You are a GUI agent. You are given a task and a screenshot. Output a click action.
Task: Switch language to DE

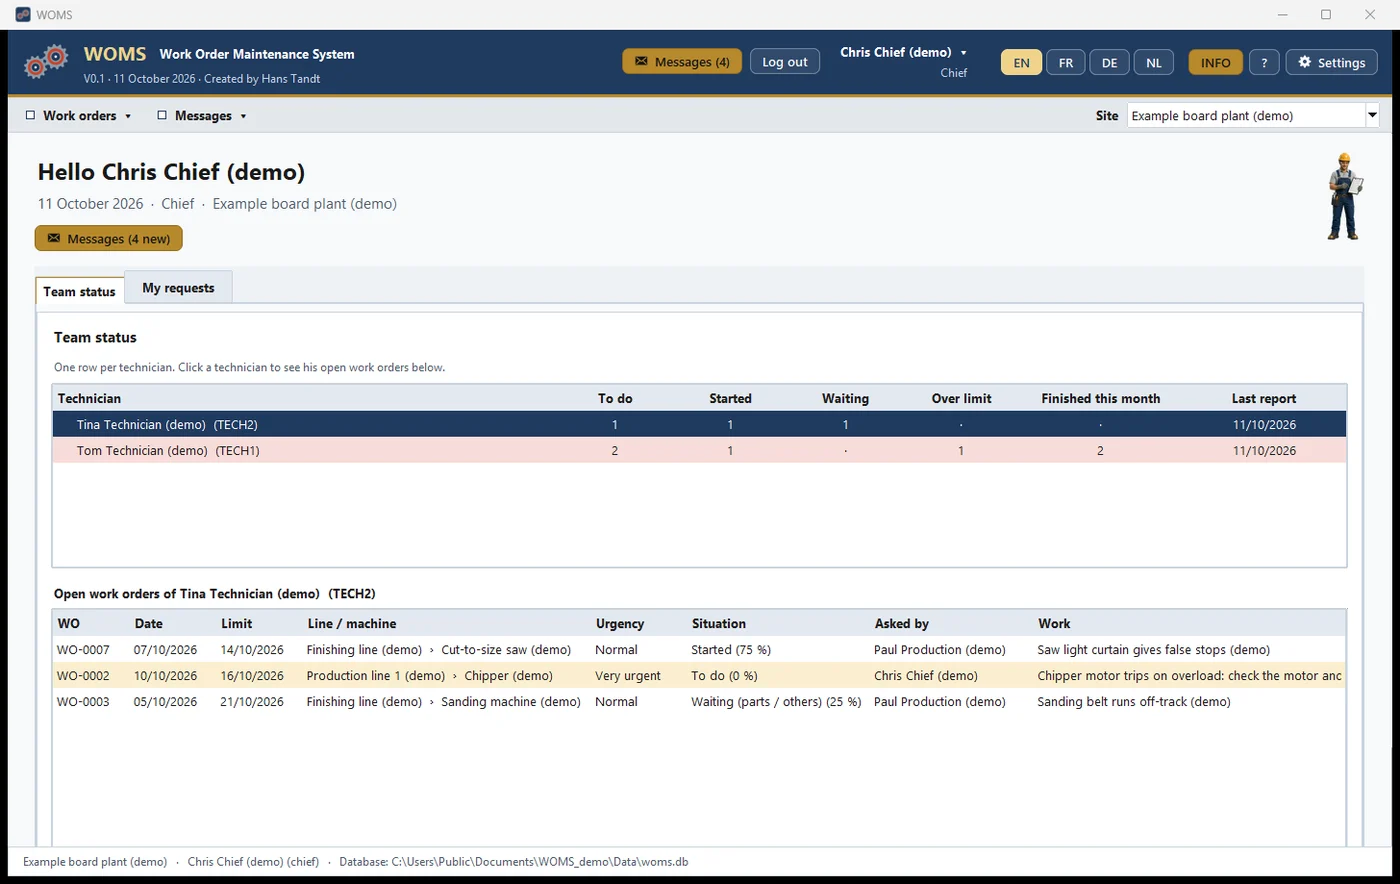(x=1110, y=62)
